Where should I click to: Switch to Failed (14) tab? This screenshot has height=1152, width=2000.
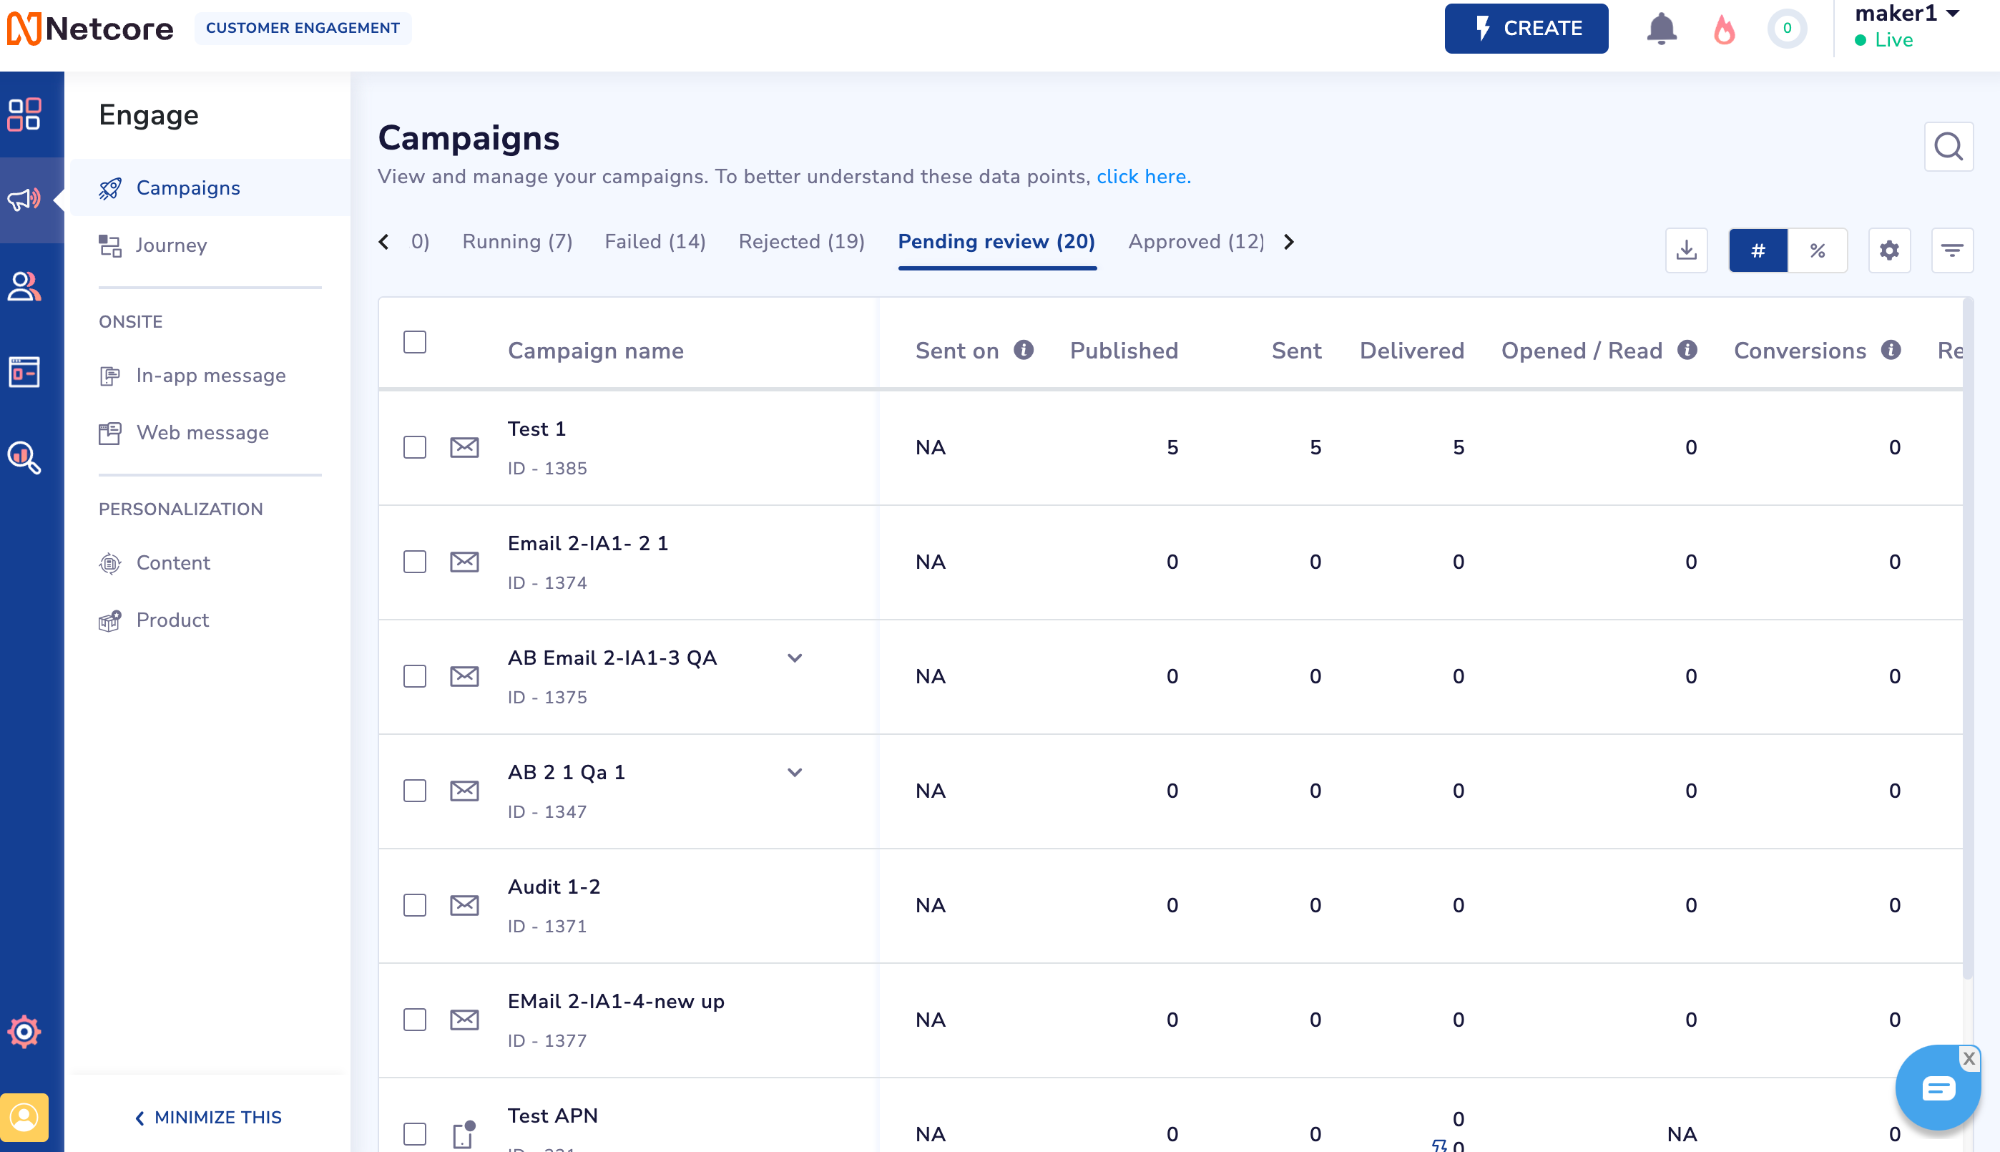(655, 241)
